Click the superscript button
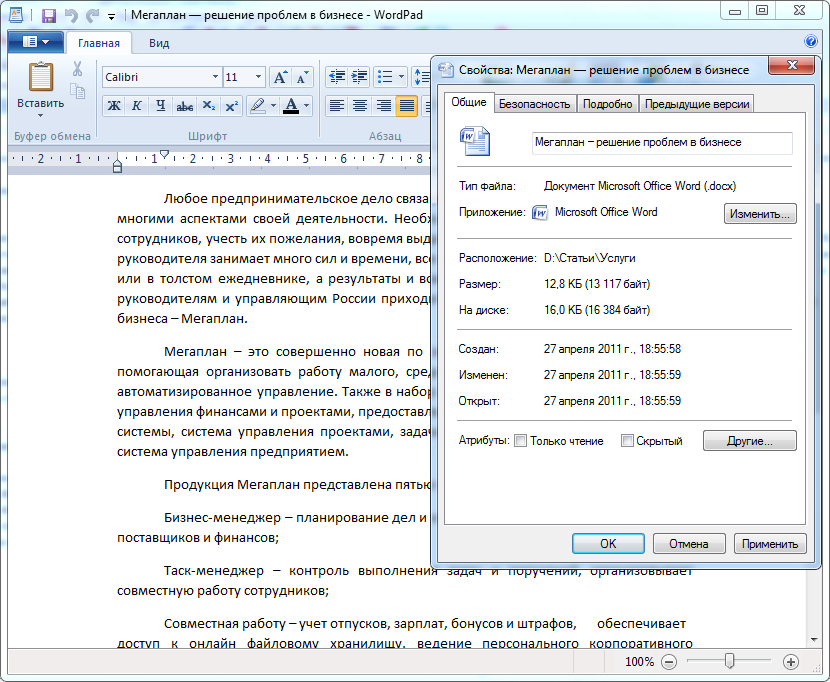Screen dimensions: 830x682 pyautogui.click(x=231, y=106)
